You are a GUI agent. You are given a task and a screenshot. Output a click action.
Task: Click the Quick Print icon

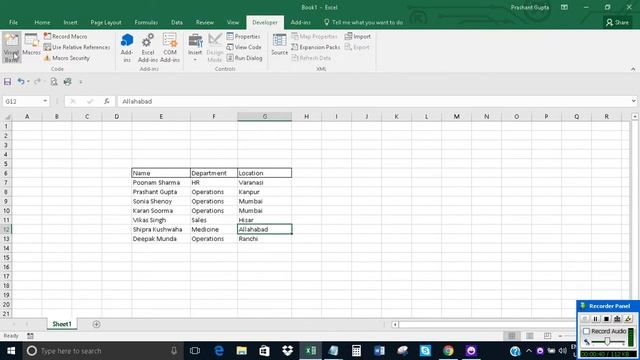tap(67, 82)
